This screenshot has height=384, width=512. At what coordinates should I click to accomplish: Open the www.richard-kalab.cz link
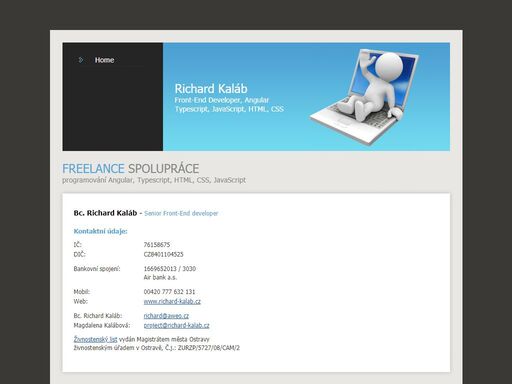coord(172,301)
